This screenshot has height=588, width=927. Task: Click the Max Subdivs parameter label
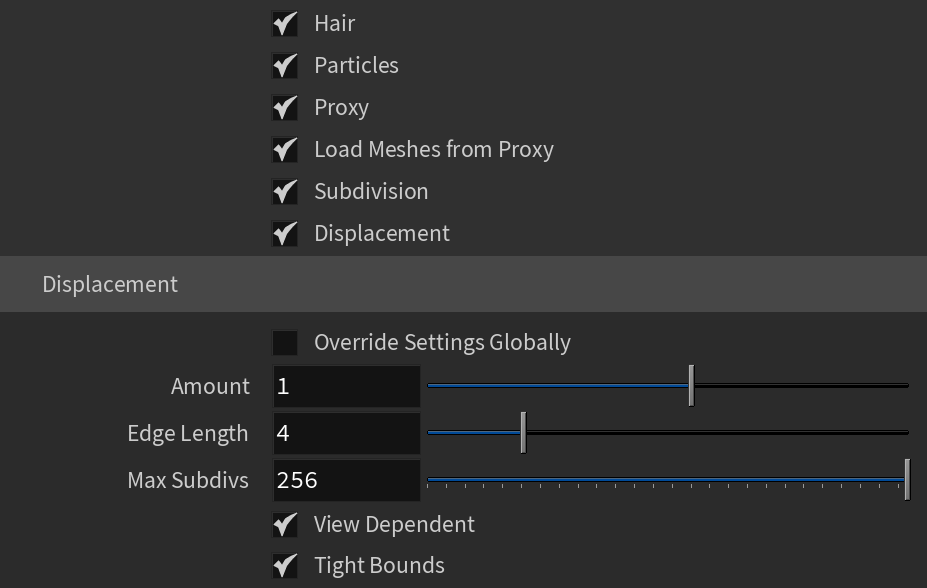click(188, 480)
